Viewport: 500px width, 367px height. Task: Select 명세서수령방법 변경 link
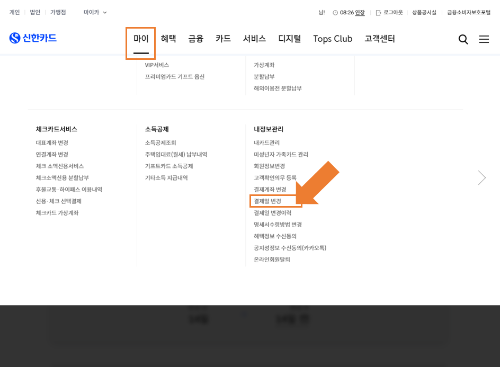tap(278, 224)
